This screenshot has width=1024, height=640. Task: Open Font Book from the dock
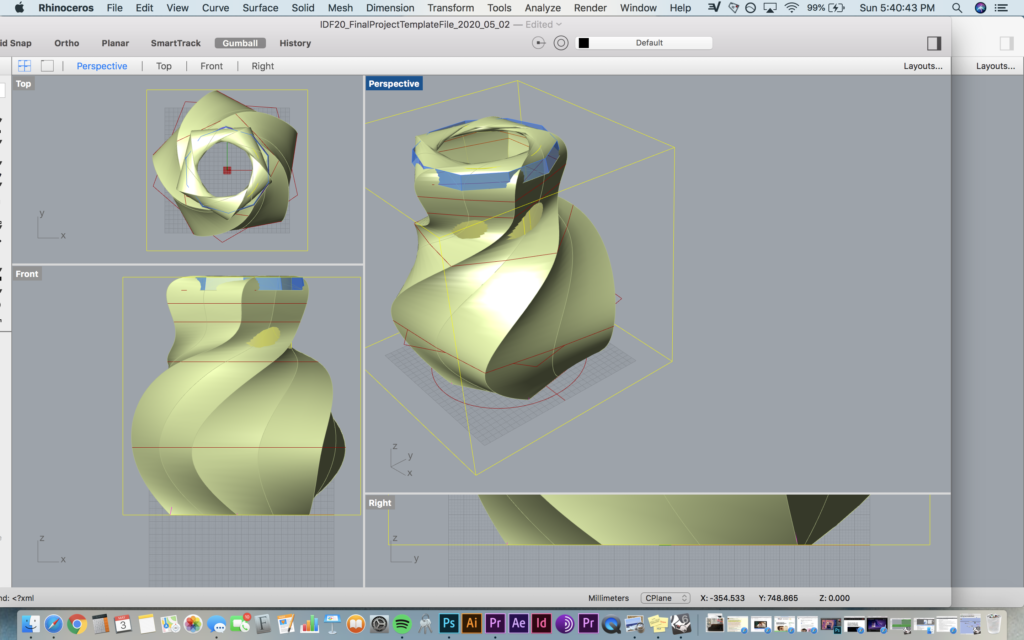(x=263, y=624)
